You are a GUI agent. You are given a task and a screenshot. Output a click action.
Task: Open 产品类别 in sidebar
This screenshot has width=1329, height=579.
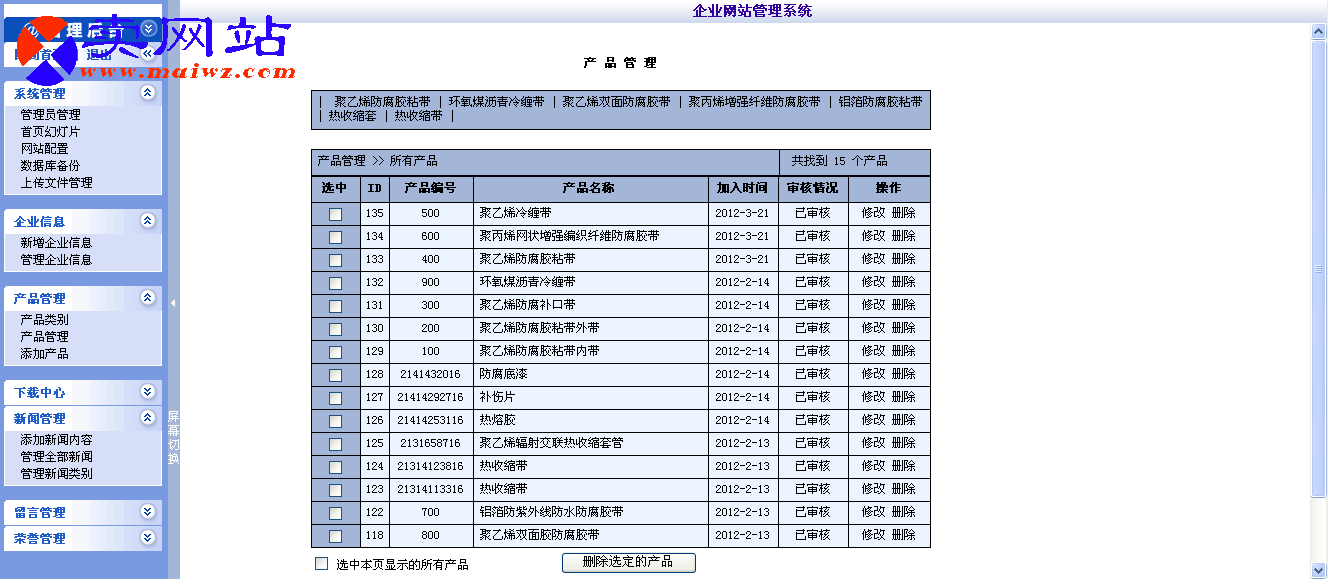[x=44, y=320]
